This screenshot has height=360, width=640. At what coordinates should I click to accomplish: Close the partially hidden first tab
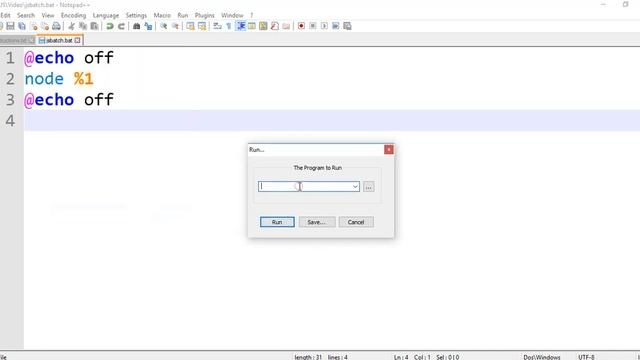(x=31, y=40)
